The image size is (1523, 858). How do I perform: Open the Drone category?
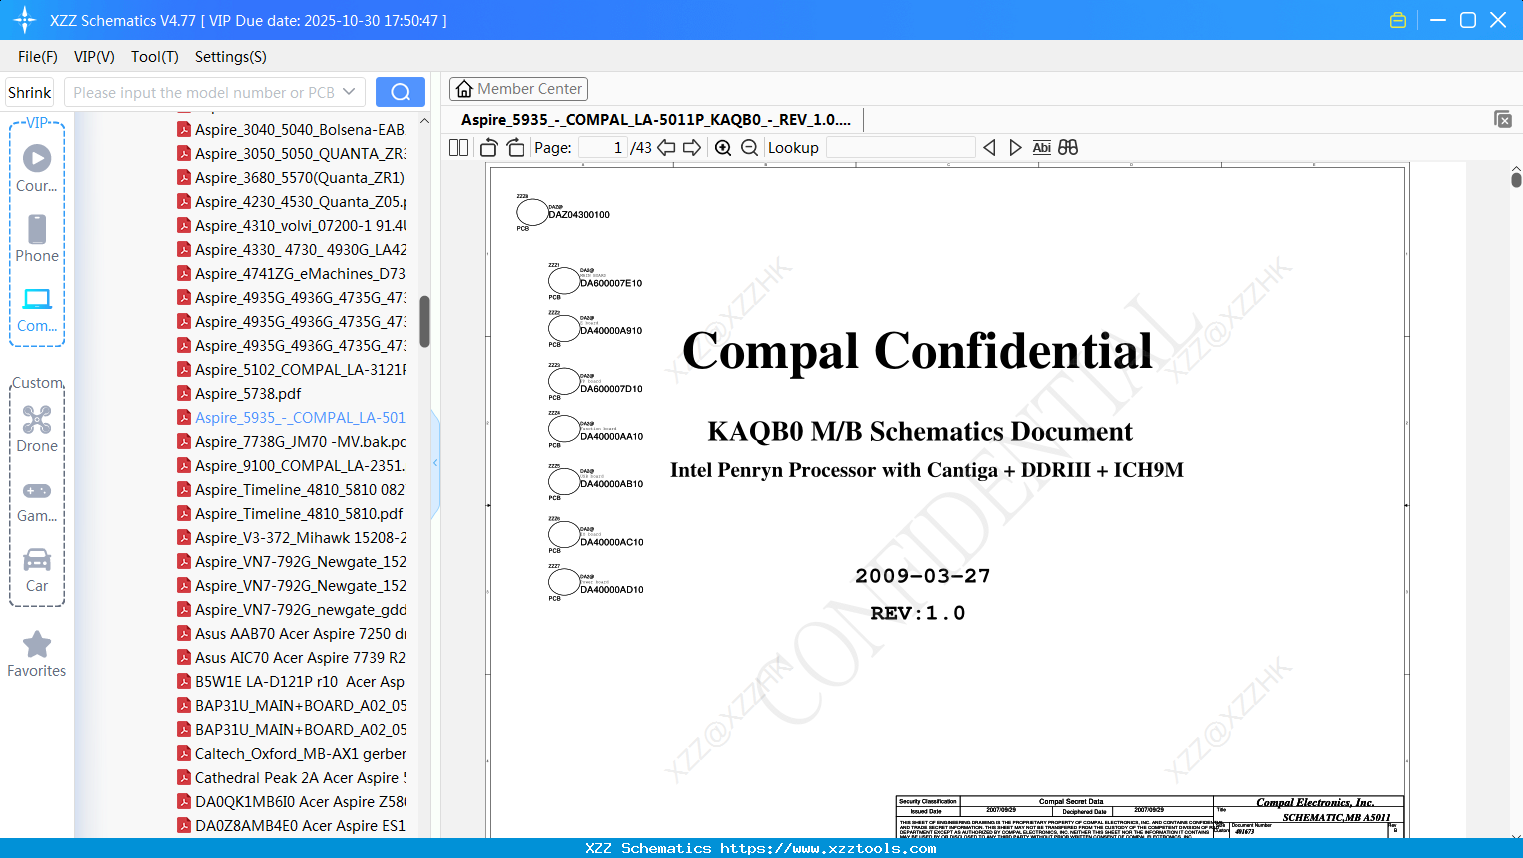coord(37,429)
